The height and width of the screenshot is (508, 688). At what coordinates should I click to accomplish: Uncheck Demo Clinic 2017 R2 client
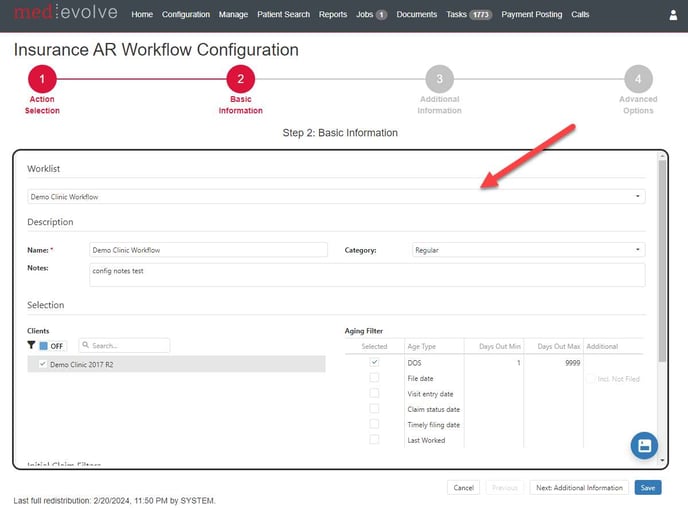point(42,365)
